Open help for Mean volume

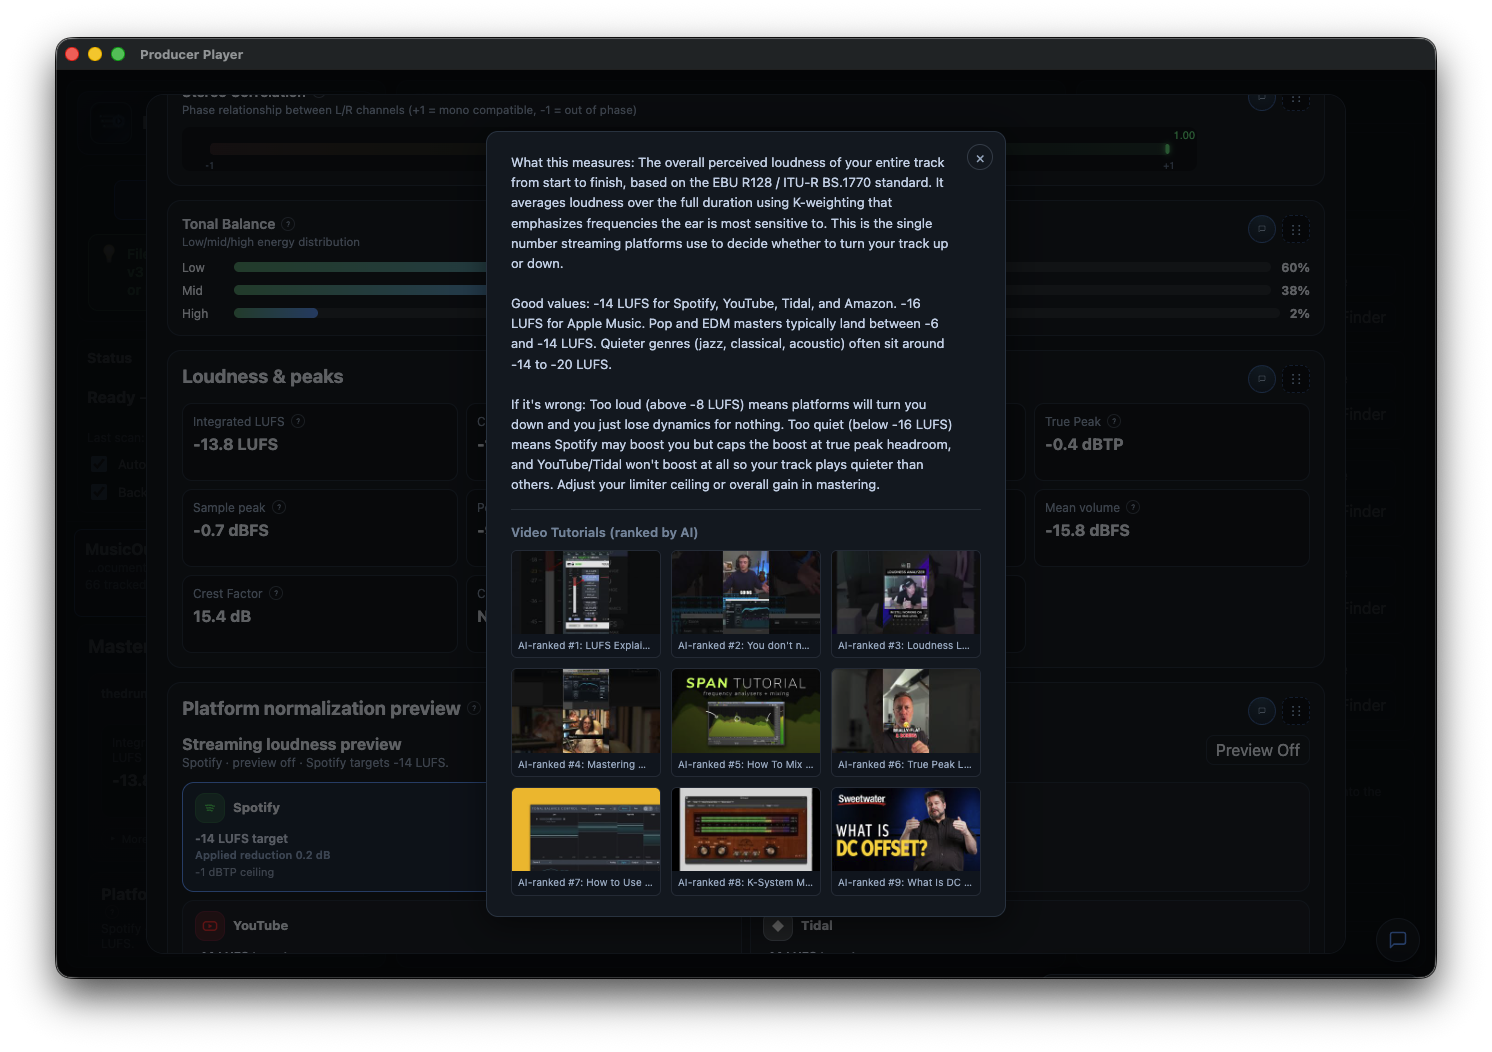[x=1133, y=507]
